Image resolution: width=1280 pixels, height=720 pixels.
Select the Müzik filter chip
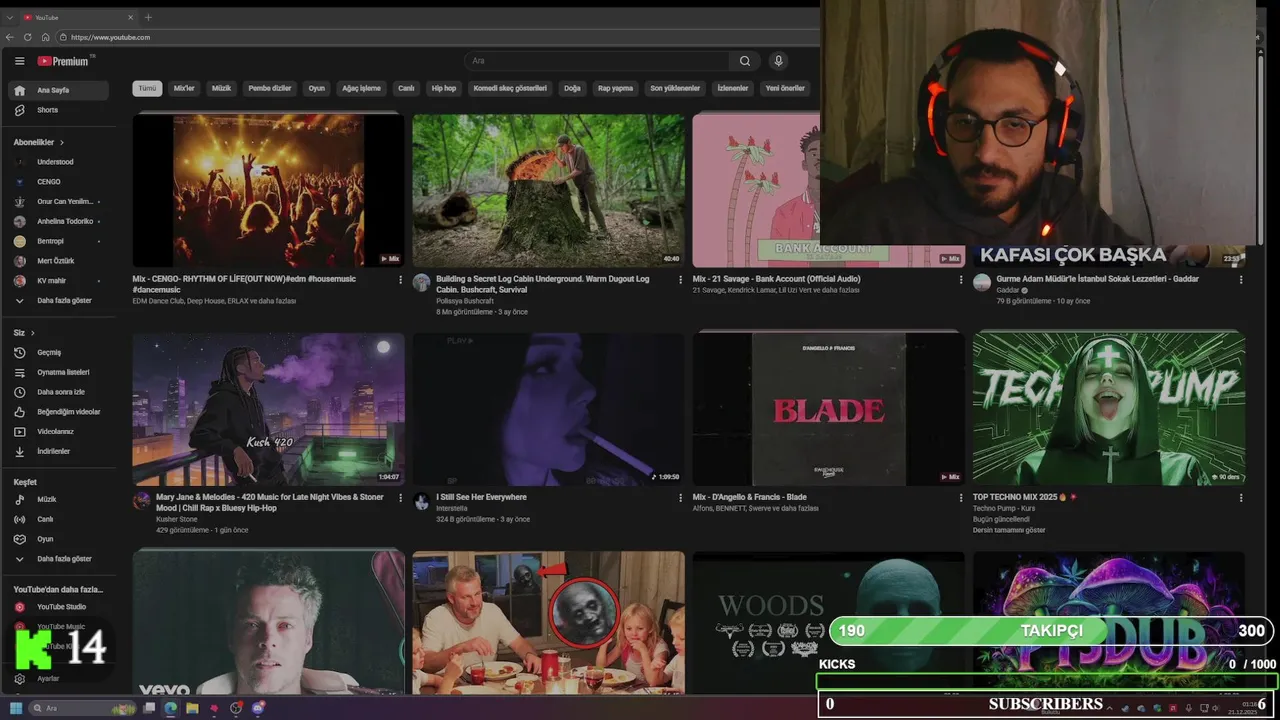pyautogui.click(x=221, y=88)
